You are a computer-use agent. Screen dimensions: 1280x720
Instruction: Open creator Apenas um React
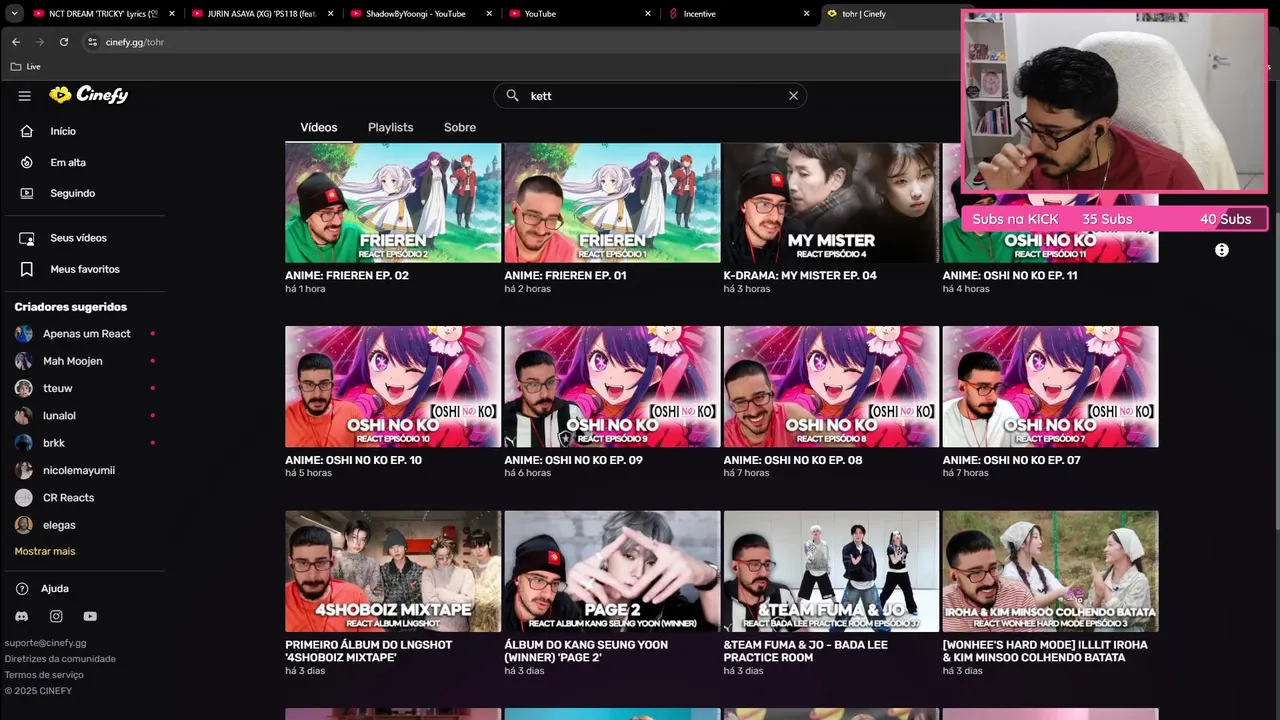click(x=85, y=334)
